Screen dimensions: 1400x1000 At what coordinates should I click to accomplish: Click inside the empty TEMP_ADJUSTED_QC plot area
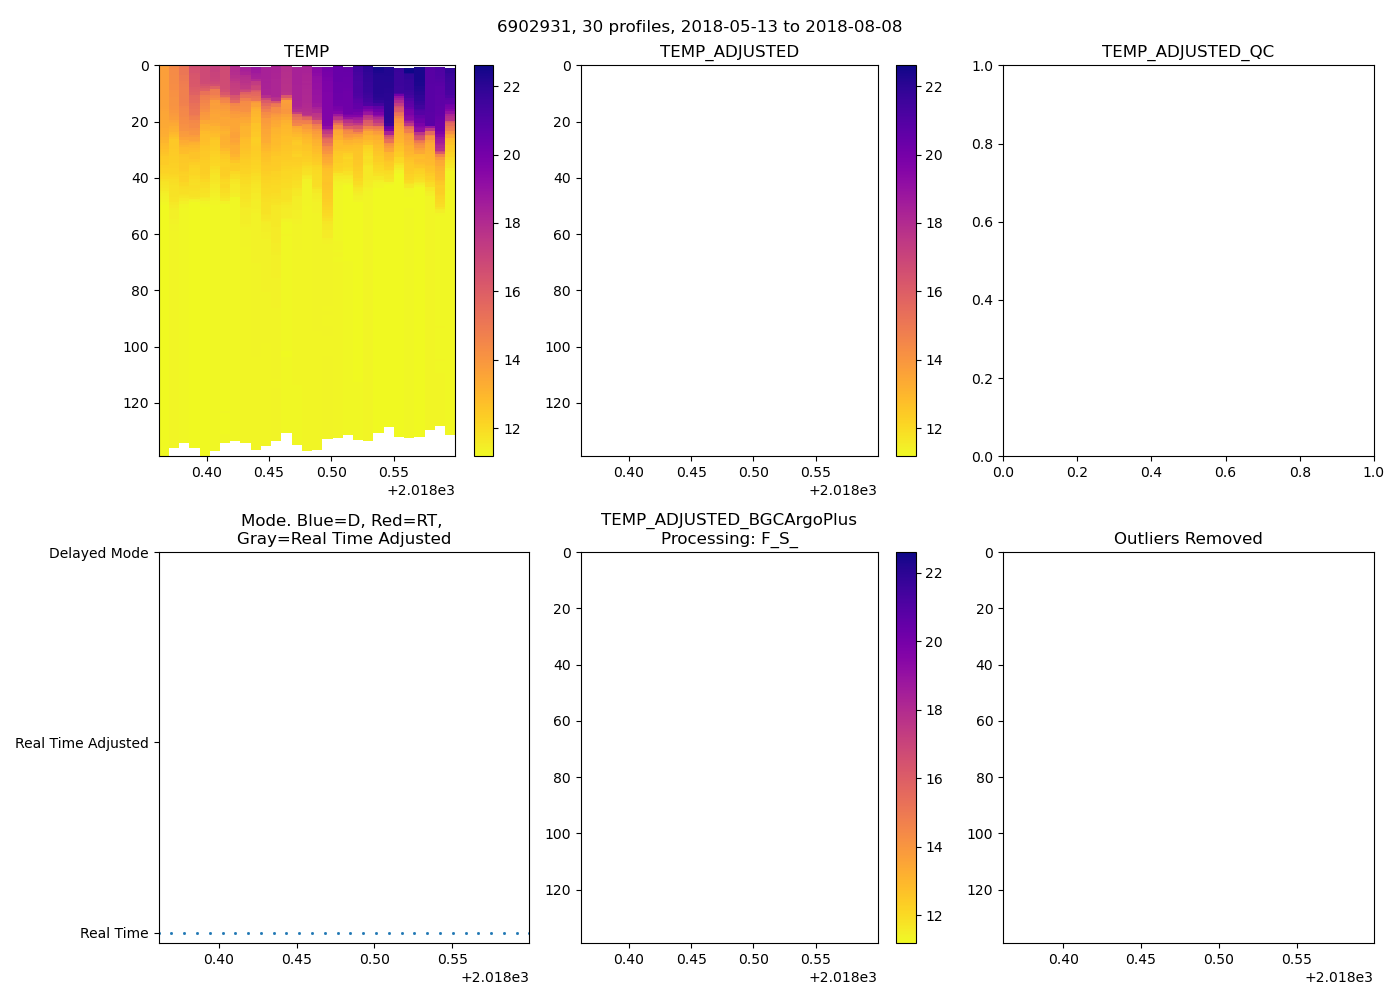pyautogui.click(x=1187, y=260)
